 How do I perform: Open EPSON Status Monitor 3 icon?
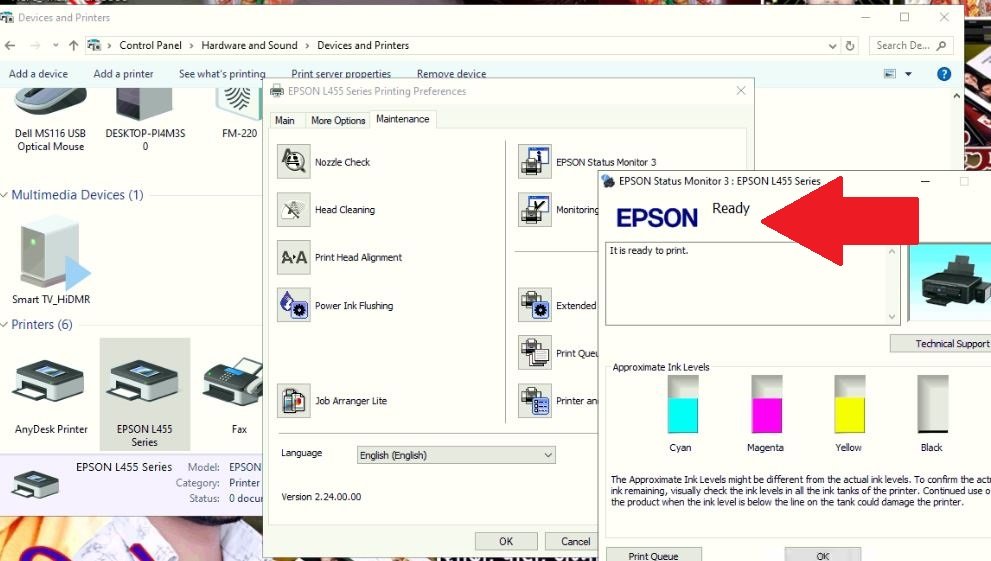point(535,161)
